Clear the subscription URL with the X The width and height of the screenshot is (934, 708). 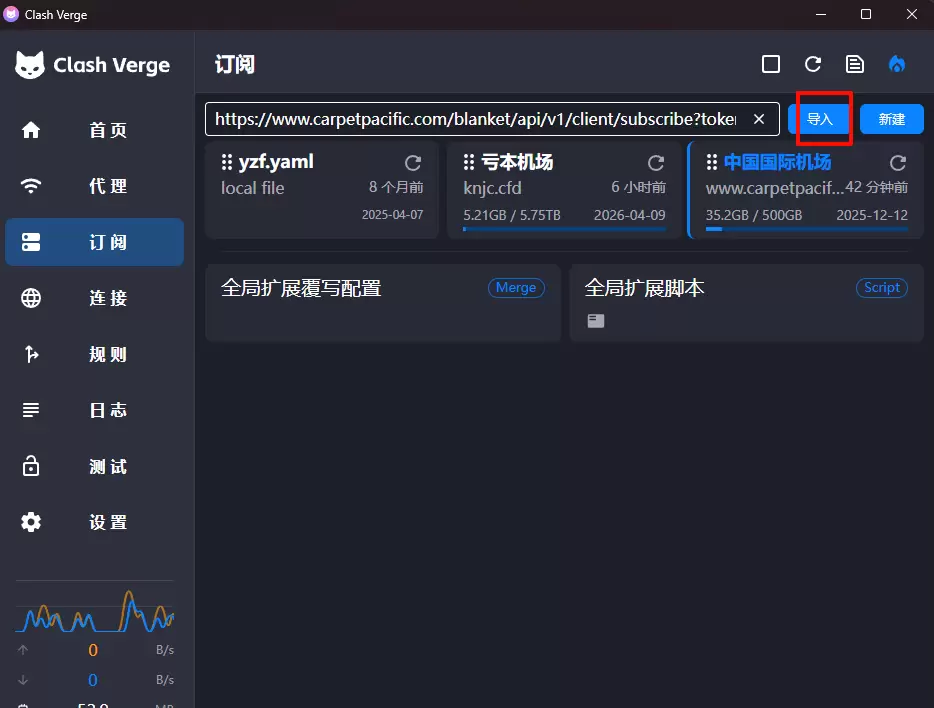[758, 118]
